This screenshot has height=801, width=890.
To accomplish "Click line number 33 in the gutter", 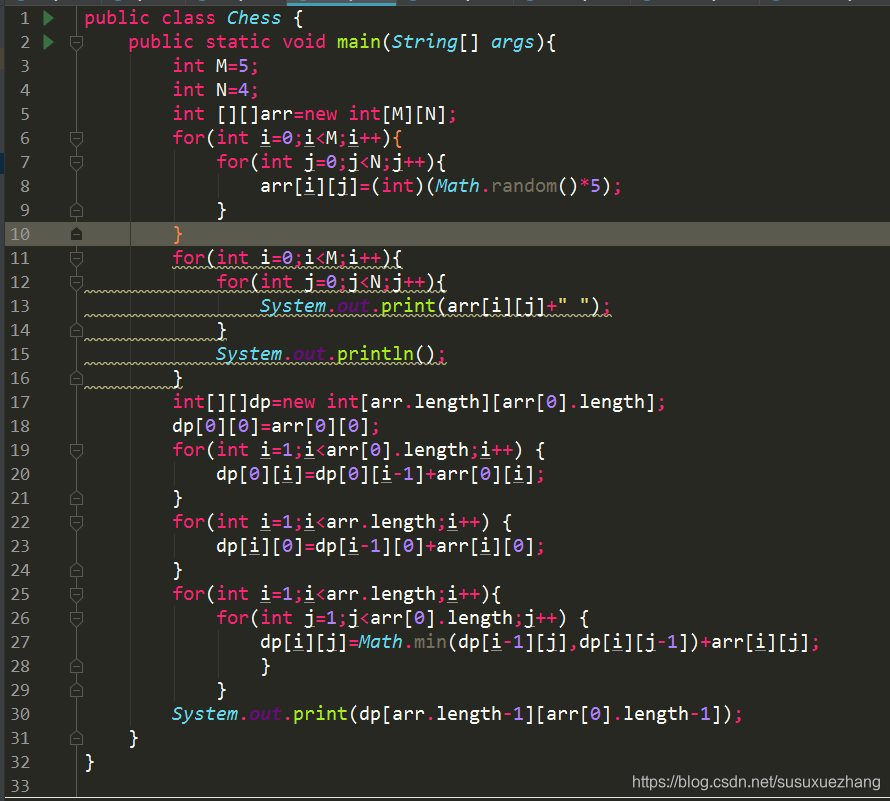I will [20, 786].
